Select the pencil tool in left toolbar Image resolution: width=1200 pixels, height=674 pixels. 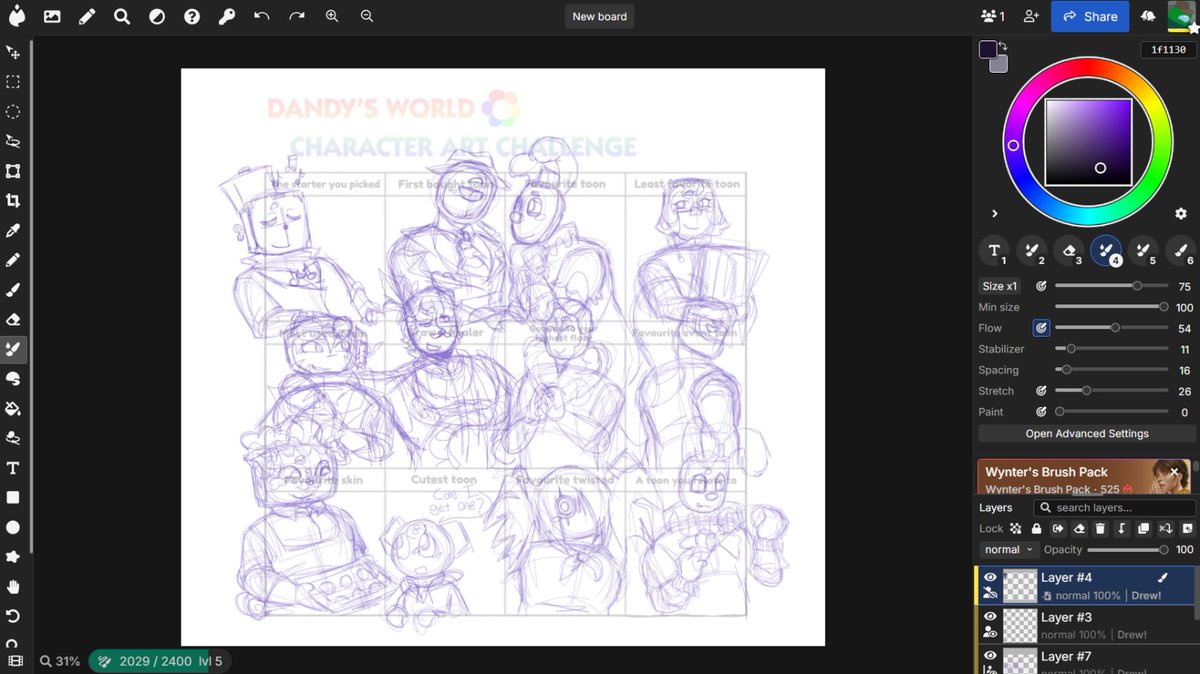(x=13, y=260)
